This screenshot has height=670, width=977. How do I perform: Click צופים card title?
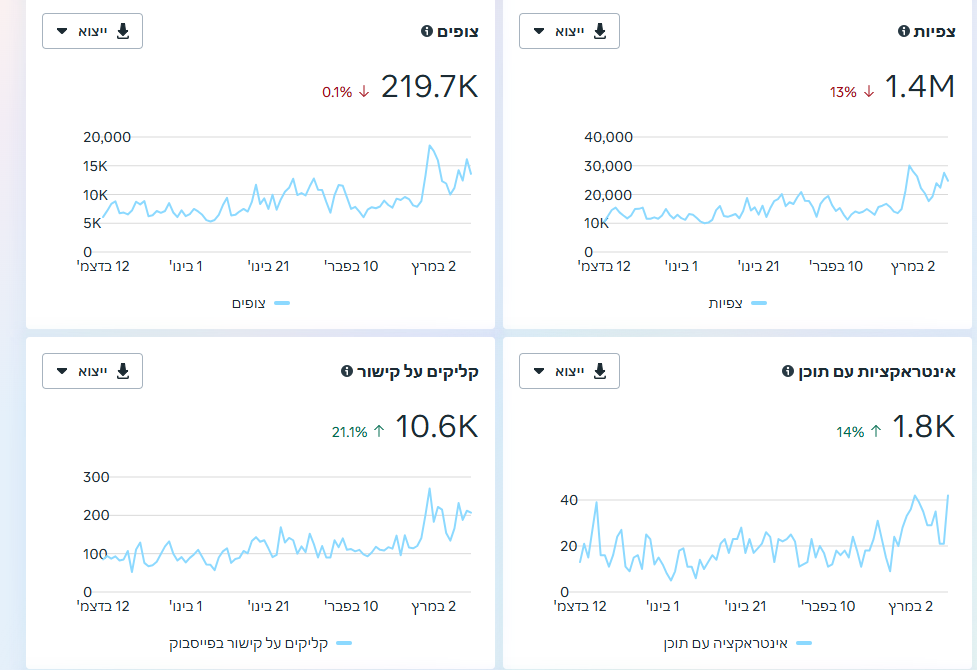pyautogui.click(x=458, y=31)
